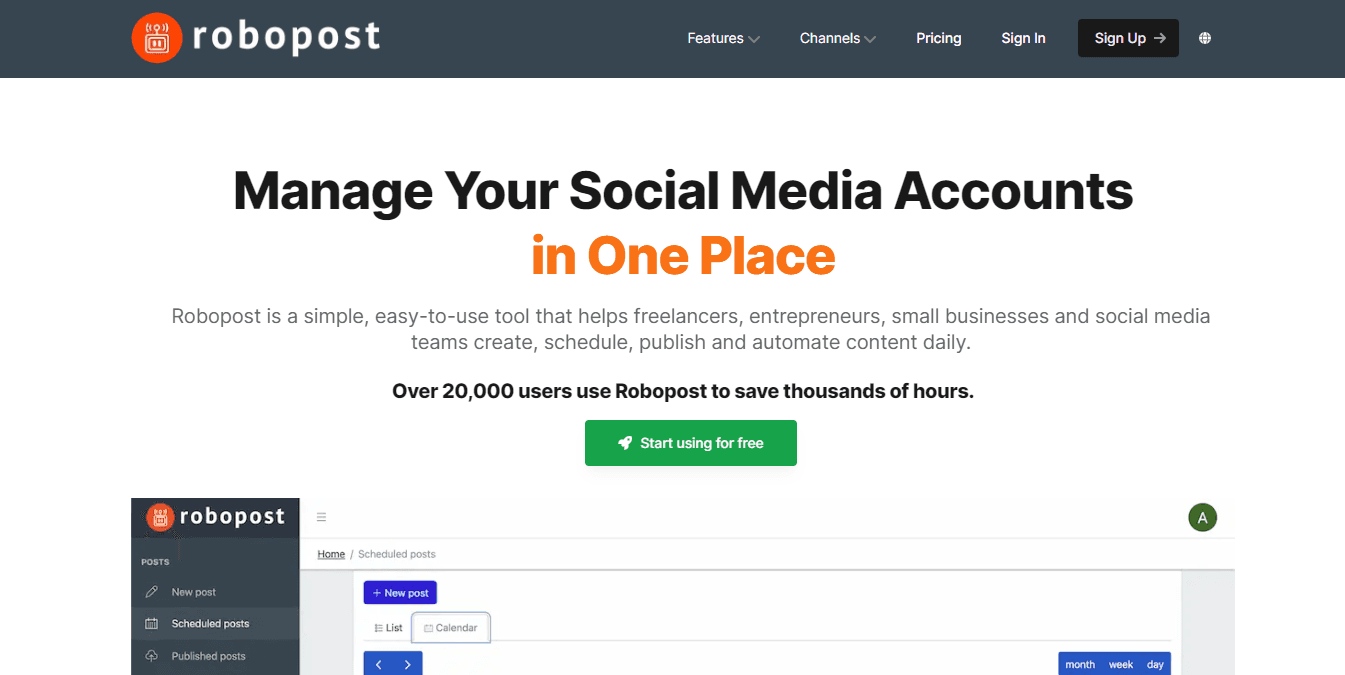Select the Calendar tab
This screenshot has height=675, width=1345.
coord(450,628)
